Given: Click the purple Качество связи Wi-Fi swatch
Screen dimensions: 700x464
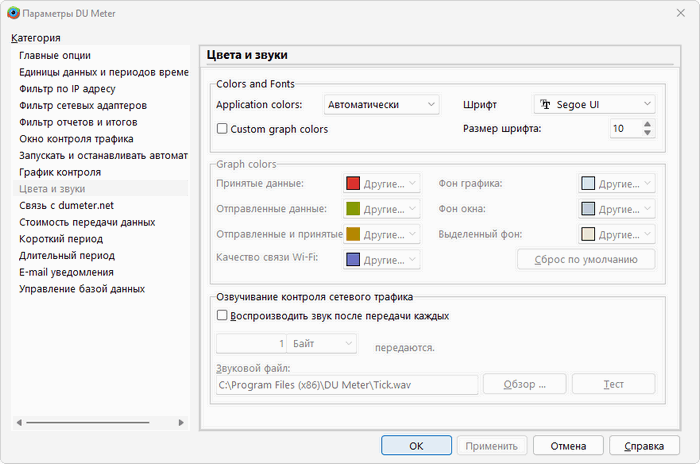Looking at the screenshot, I should point(353,259).
